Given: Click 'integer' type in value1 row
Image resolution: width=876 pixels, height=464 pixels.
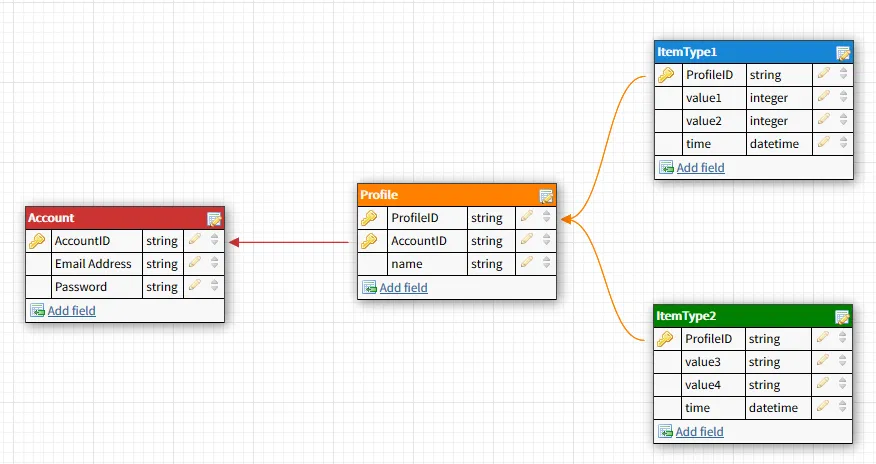Looking at the screenshot, I should click(x=769, y=98).
